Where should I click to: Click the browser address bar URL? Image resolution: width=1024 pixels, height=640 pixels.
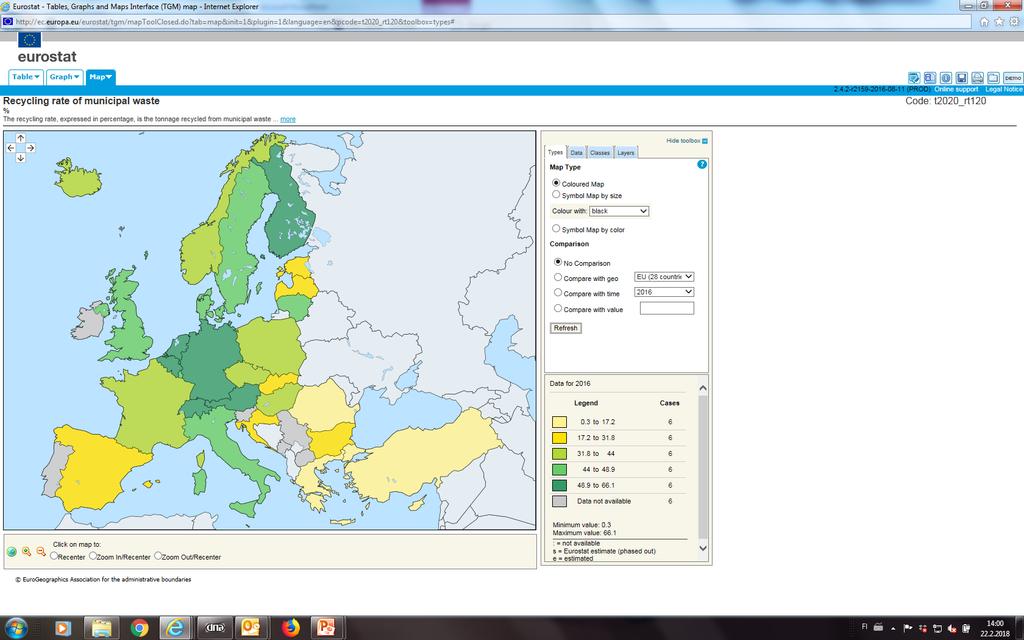[235, 22]
